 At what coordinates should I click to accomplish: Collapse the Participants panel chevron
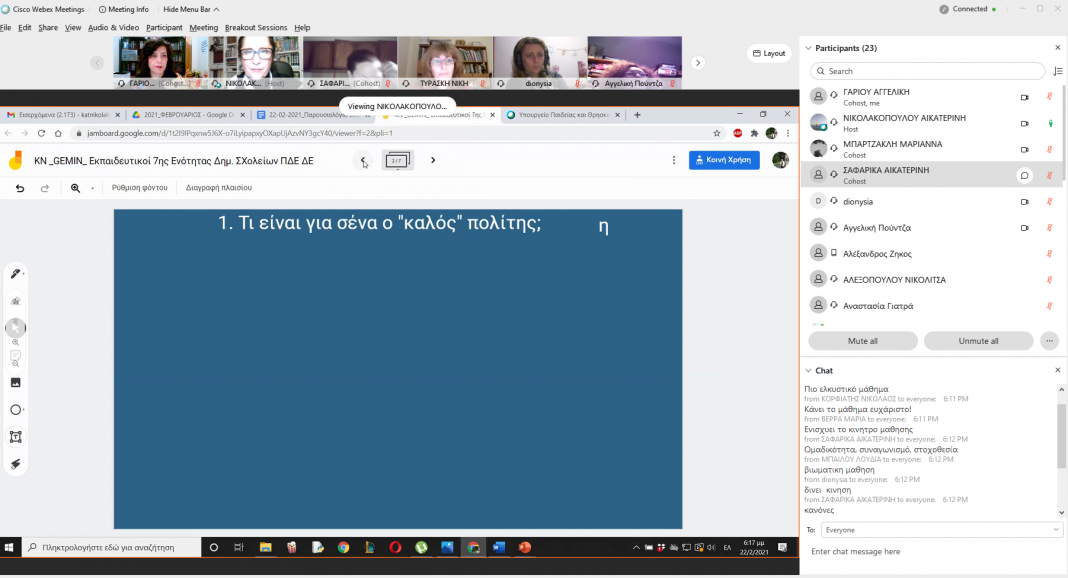[808, 48]
